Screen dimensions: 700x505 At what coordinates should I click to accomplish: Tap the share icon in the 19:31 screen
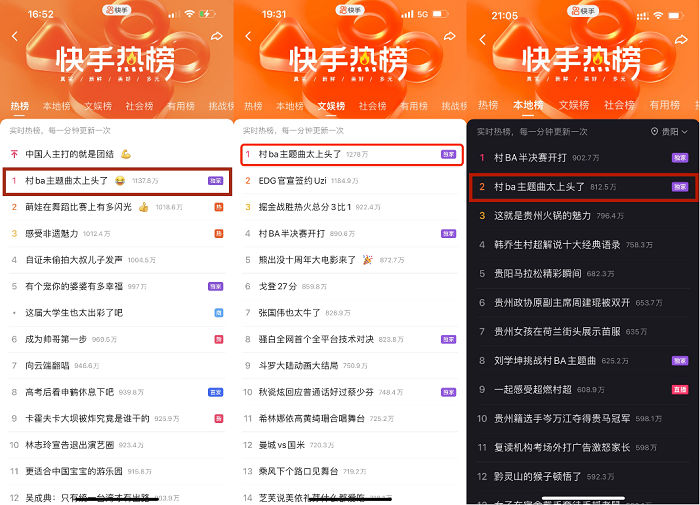click(x=450, y=37)
